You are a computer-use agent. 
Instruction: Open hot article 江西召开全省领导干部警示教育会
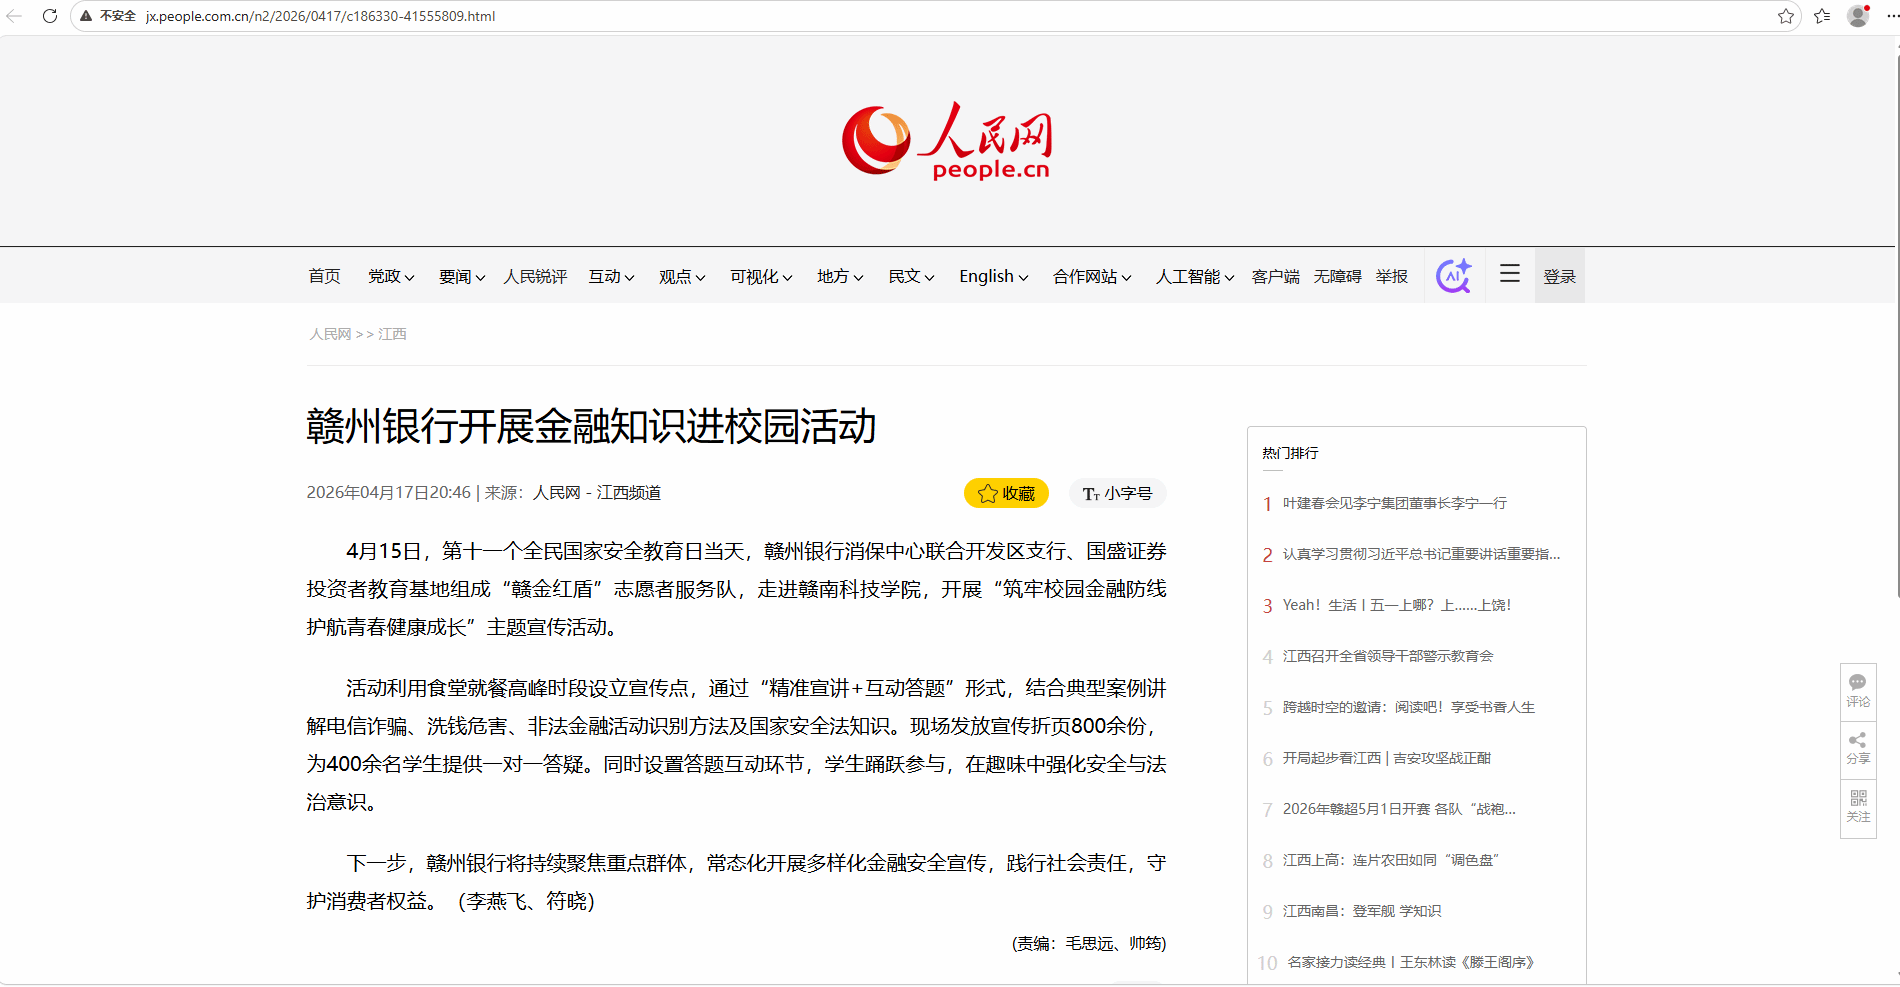(x=1387, y=656)
